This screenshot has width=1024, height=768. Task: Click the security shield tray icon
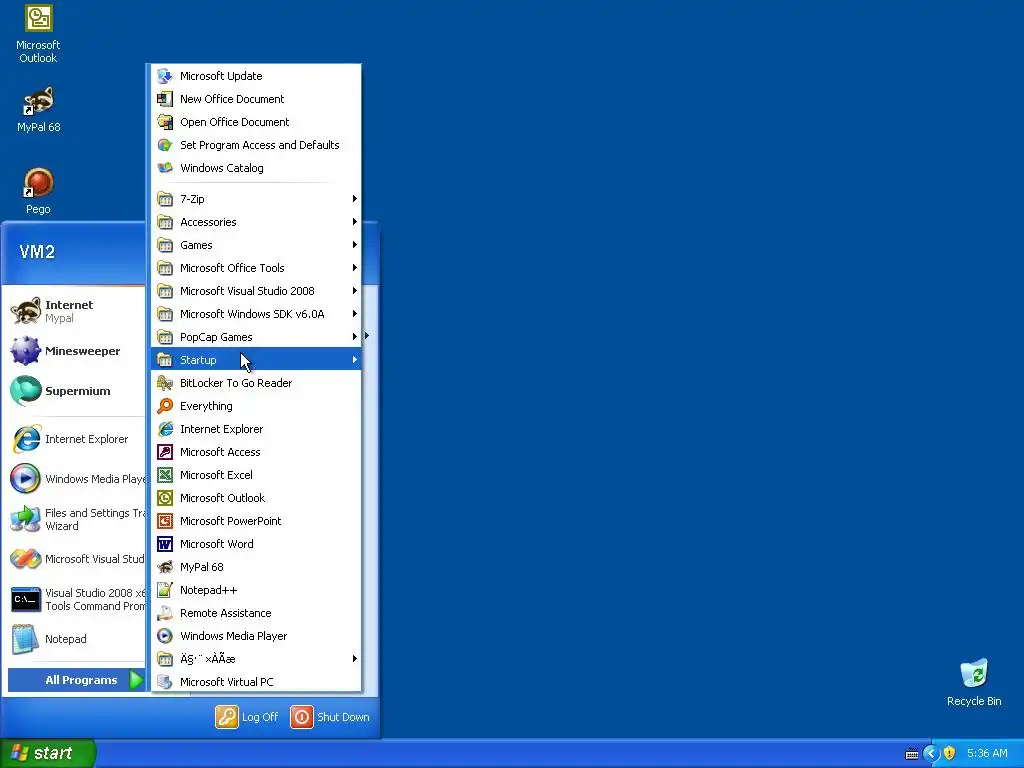coord(950,753)
